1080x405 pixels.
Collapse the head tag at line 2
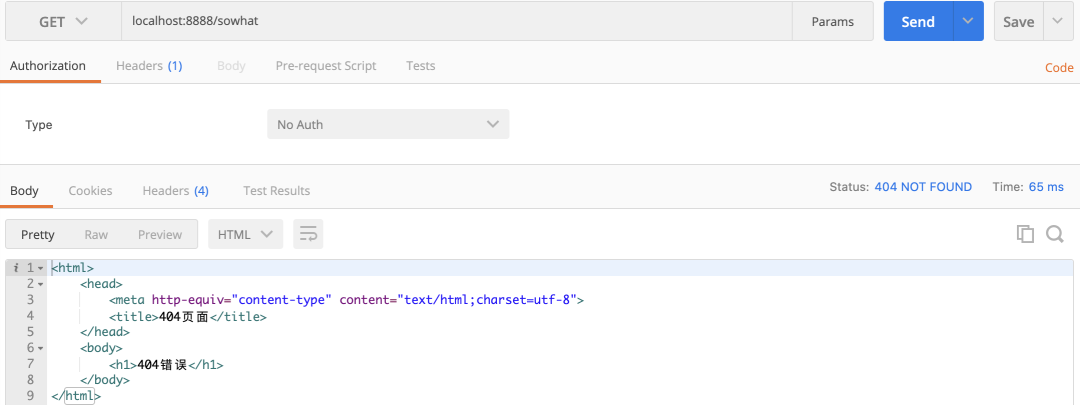(41, 284)
